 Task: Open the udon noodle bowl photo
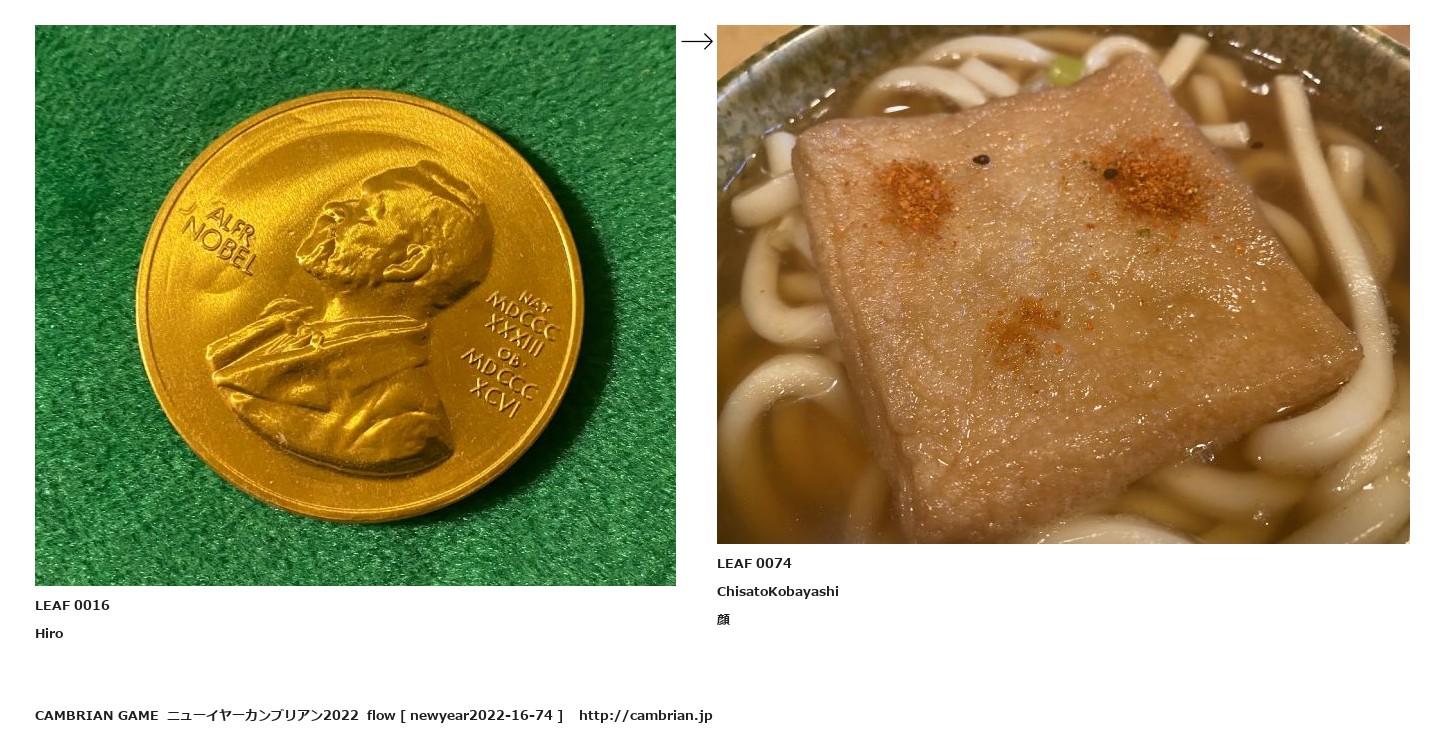point(1063,284)
